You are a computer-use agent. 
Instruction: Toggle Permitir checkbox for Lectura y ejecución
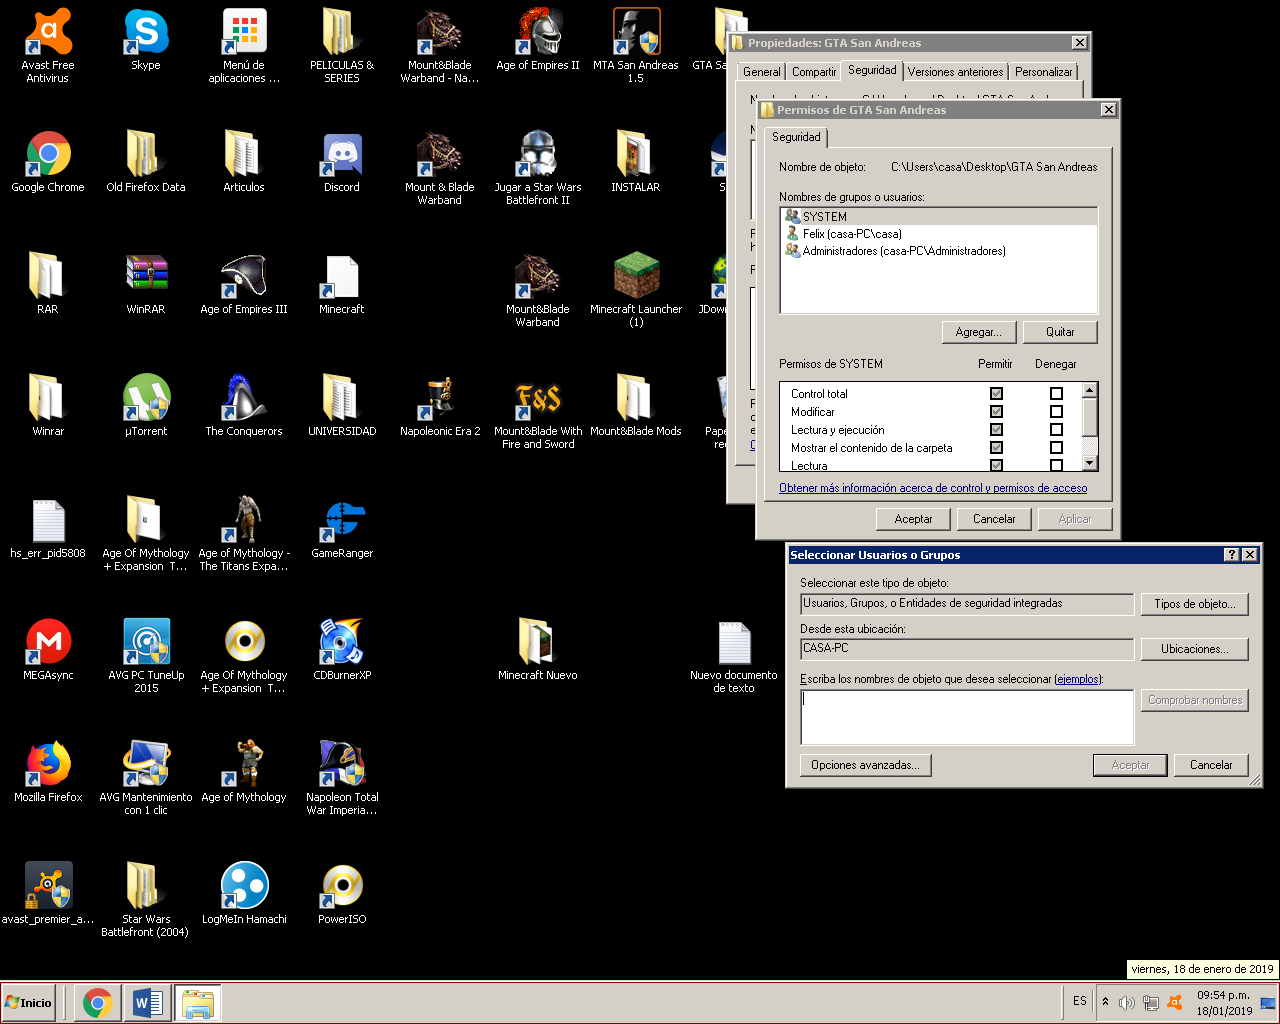click(x=996, y=430)
